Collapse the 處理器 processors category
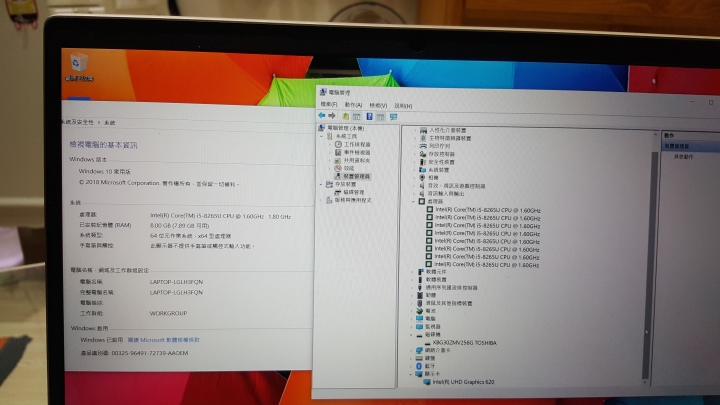Viewport: 720px width, 405px height. (x=413, y=202)
